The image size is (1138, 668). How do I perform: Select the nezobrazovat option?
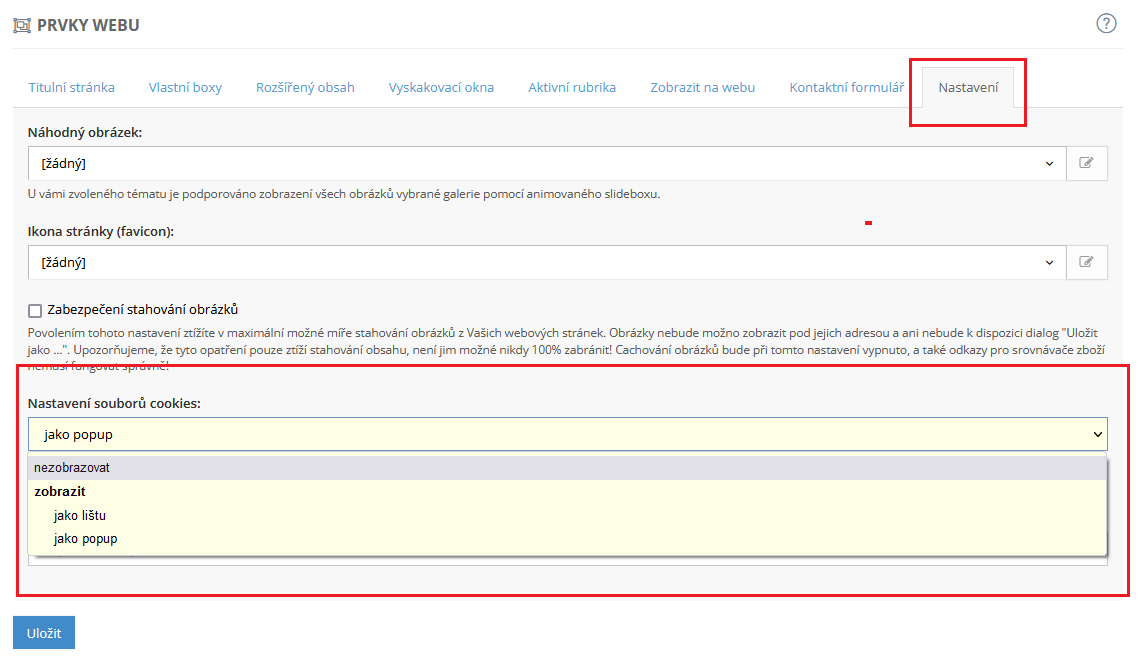[x=72, y=467]
